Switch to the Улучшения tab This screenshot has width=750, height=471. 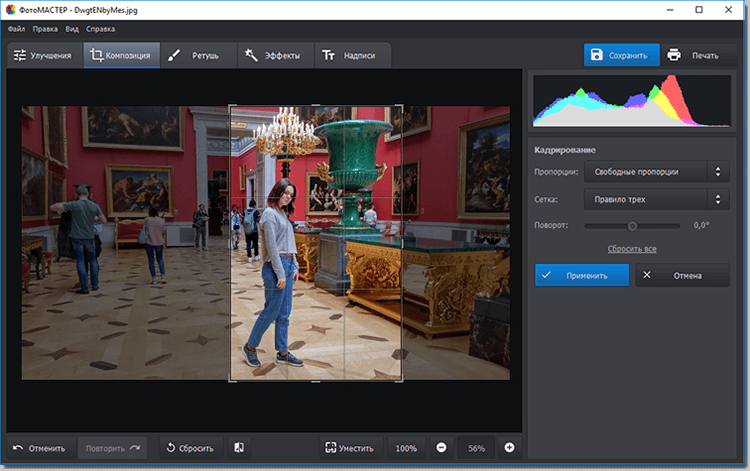pyautogui.click(x=43, y=56)
